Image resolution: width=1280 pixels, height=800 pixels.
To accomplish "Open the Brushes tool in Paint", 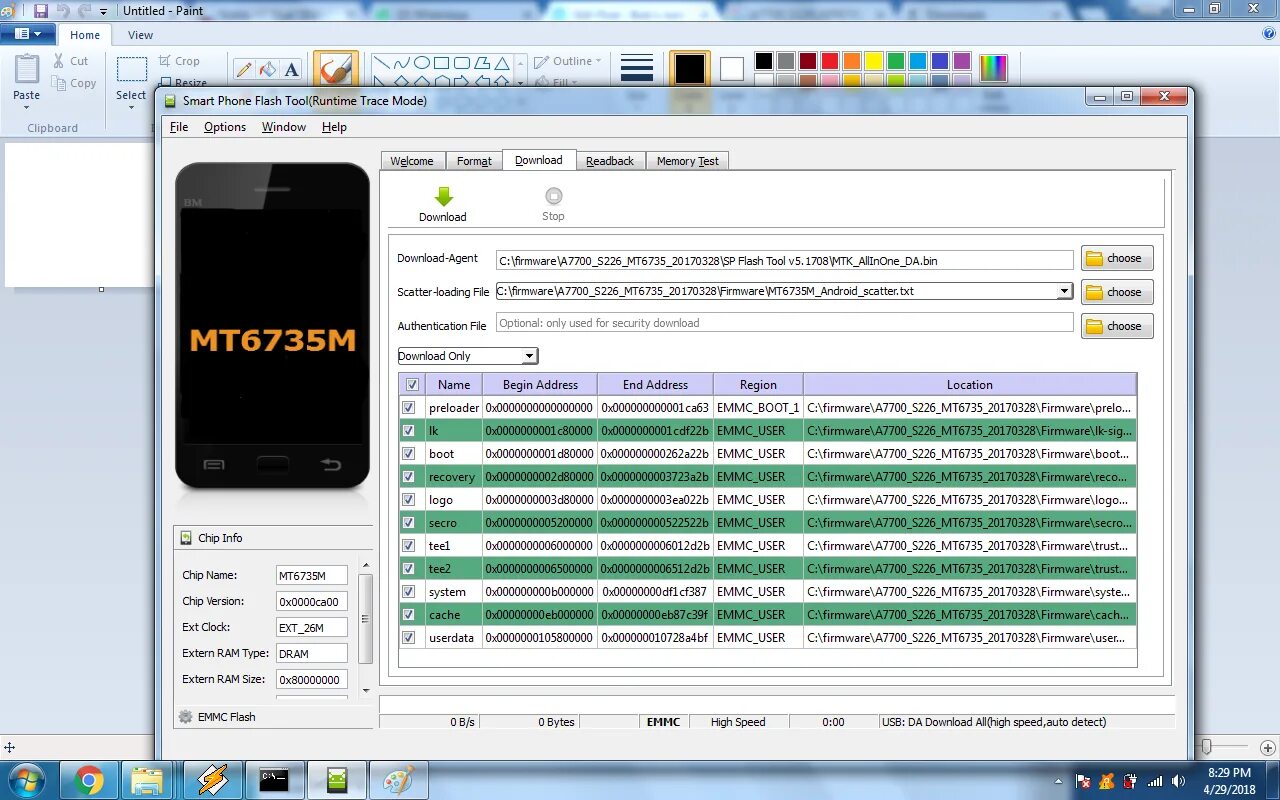I will [x=335, y=70].
